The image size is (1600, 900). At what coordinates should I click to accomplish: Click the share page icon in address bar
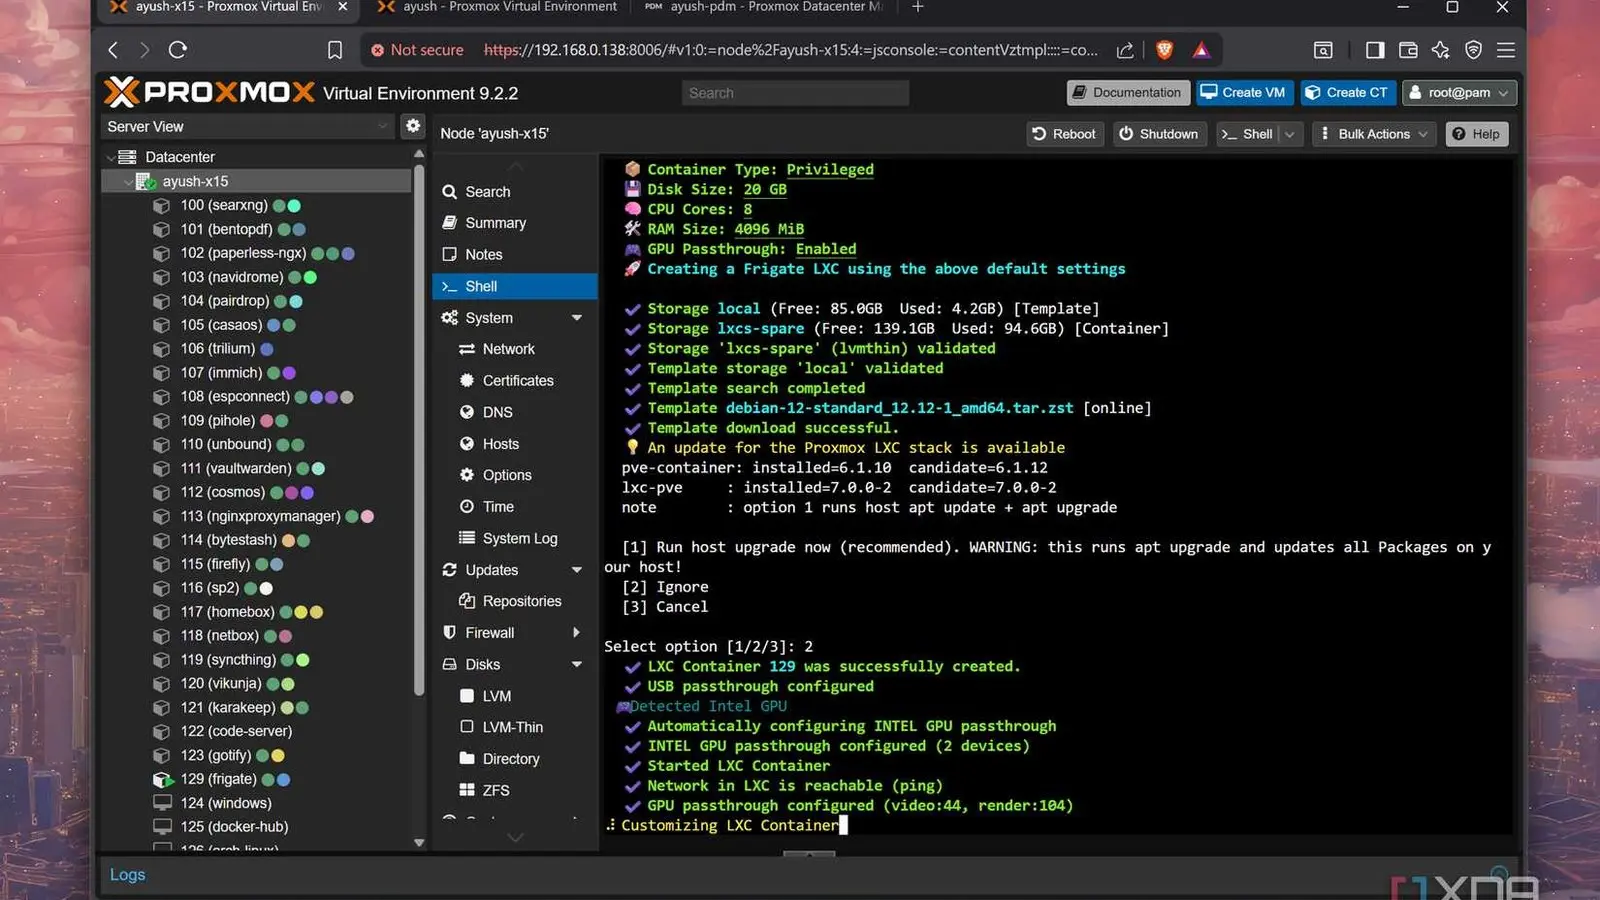(1125, 50)
